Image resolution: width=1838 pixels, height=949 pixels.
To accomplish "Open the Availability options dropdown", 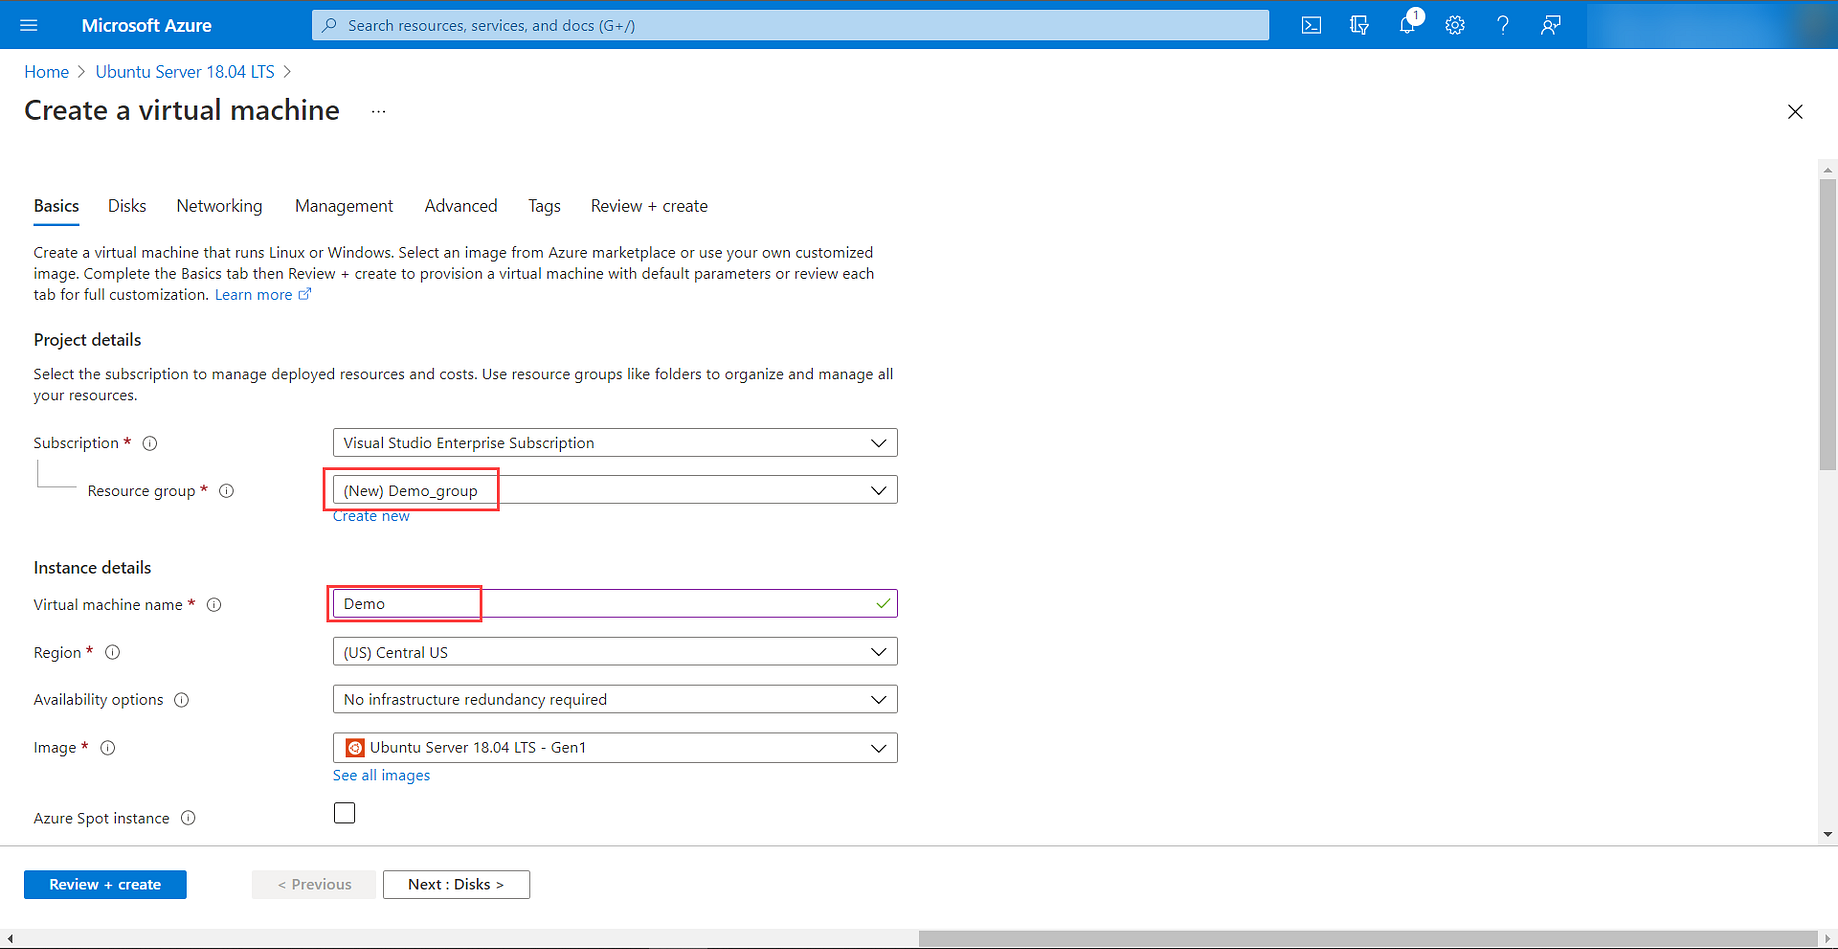I will [x=615, y=699].
